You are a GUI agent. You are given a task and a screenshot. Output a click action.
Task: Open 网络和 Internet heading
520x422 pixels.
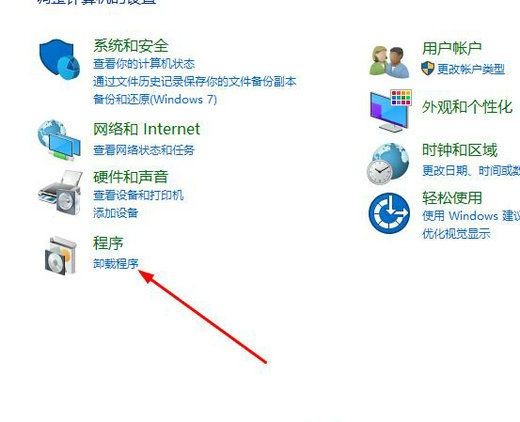pos(146,129)
